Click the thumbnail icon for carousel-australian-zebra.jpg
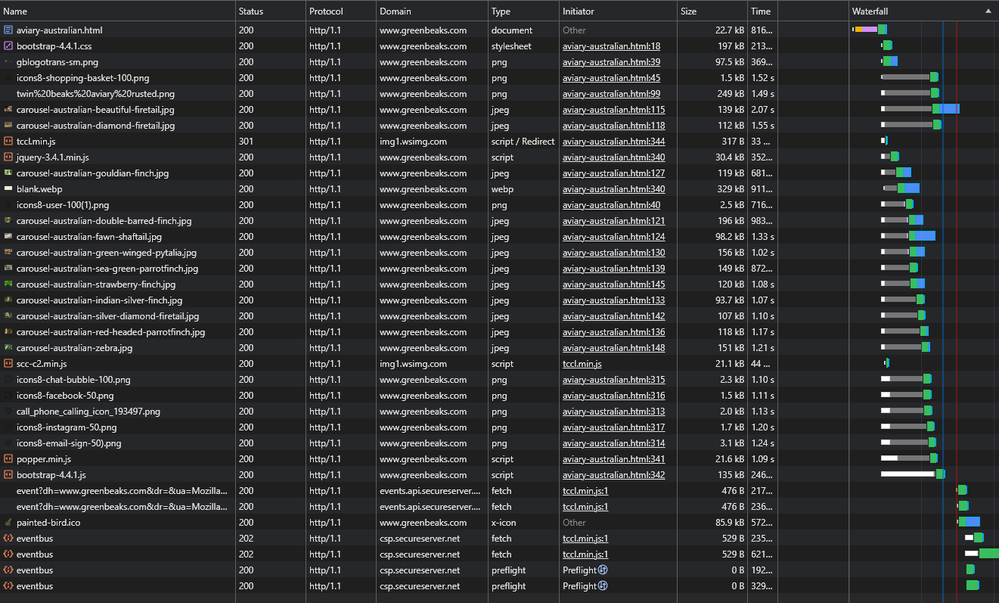The image size is (999, 603). [x=8, y=348]
